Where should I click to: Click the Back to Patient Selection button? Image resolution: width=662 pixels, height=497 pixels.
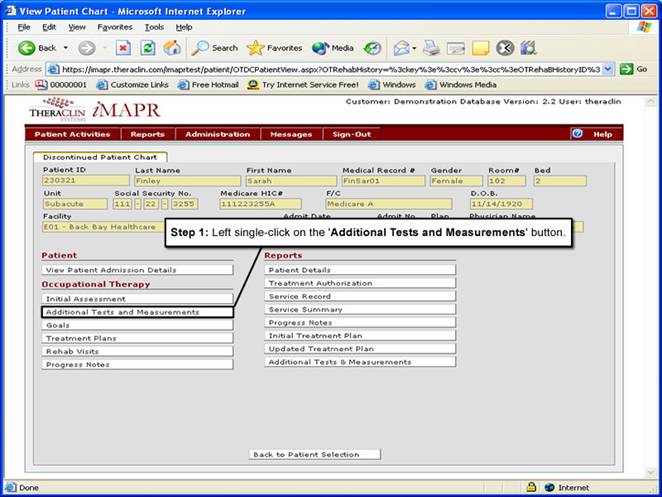[x=315, y=454]
